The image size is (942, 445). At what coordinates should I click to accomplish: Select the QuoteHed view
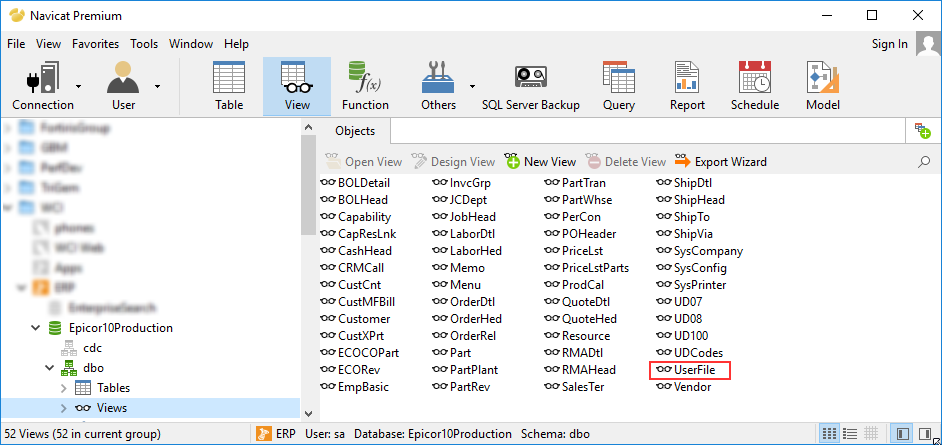[x=581, y=319]
